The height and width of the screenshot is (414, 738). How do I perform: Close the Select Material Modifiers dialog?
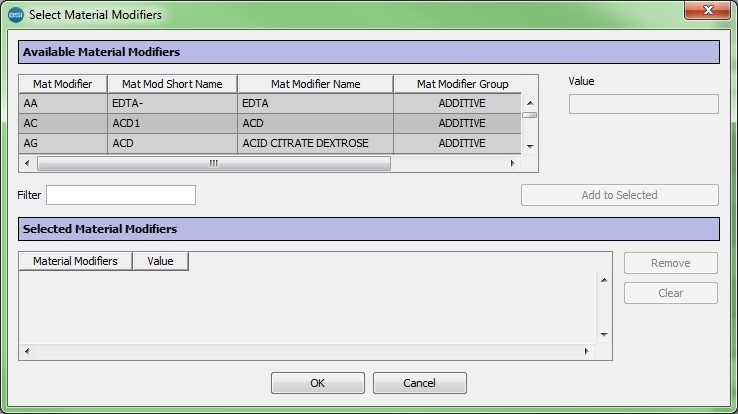click(x=707, y=10)
